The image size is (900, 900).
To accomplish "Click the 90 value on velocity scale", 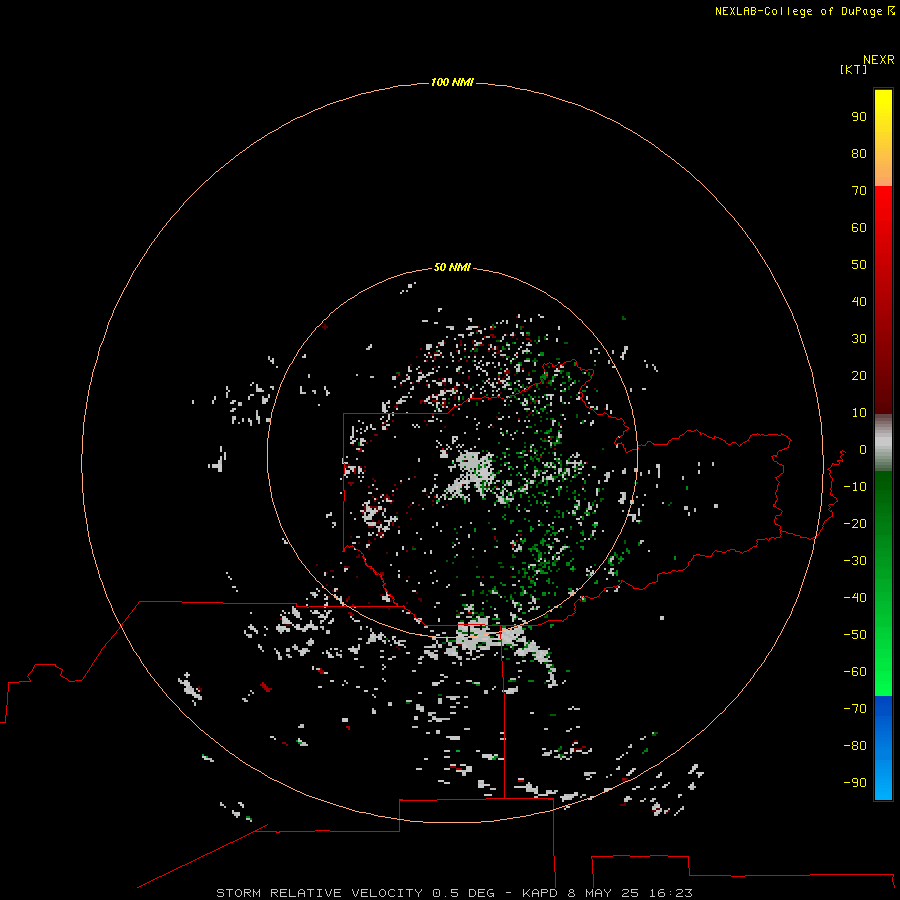I will click(x=859, y=117).
